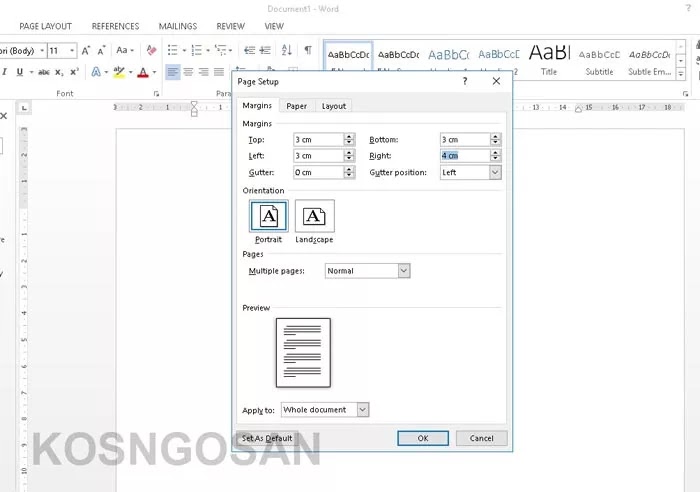This screenshot has height=492, width=700.
Task: Click the Grow Font icon
Action: 86,50
